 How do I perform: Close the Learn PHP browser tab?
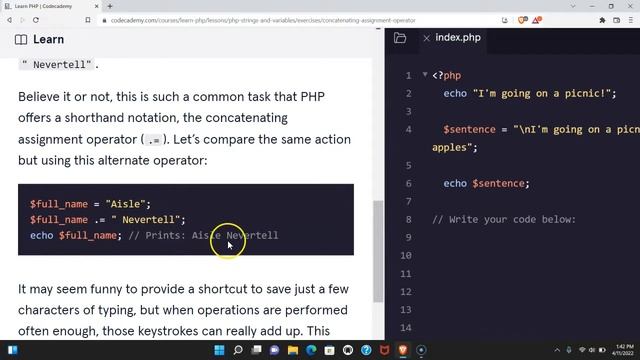pyautogui.click(x=96, y=6)
